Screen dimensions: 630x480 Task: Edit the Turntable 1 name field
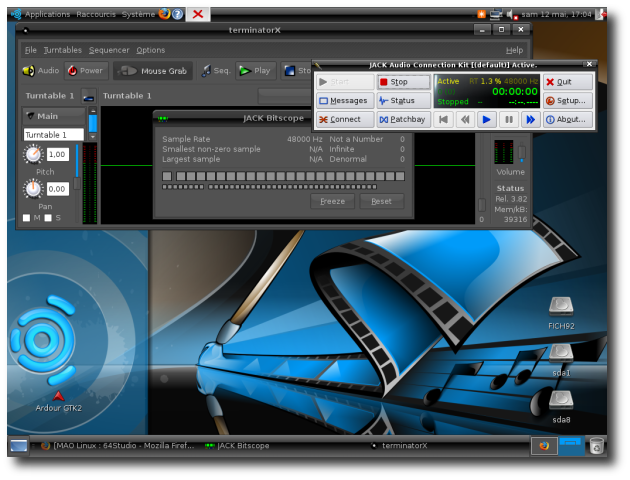[53, 135]
